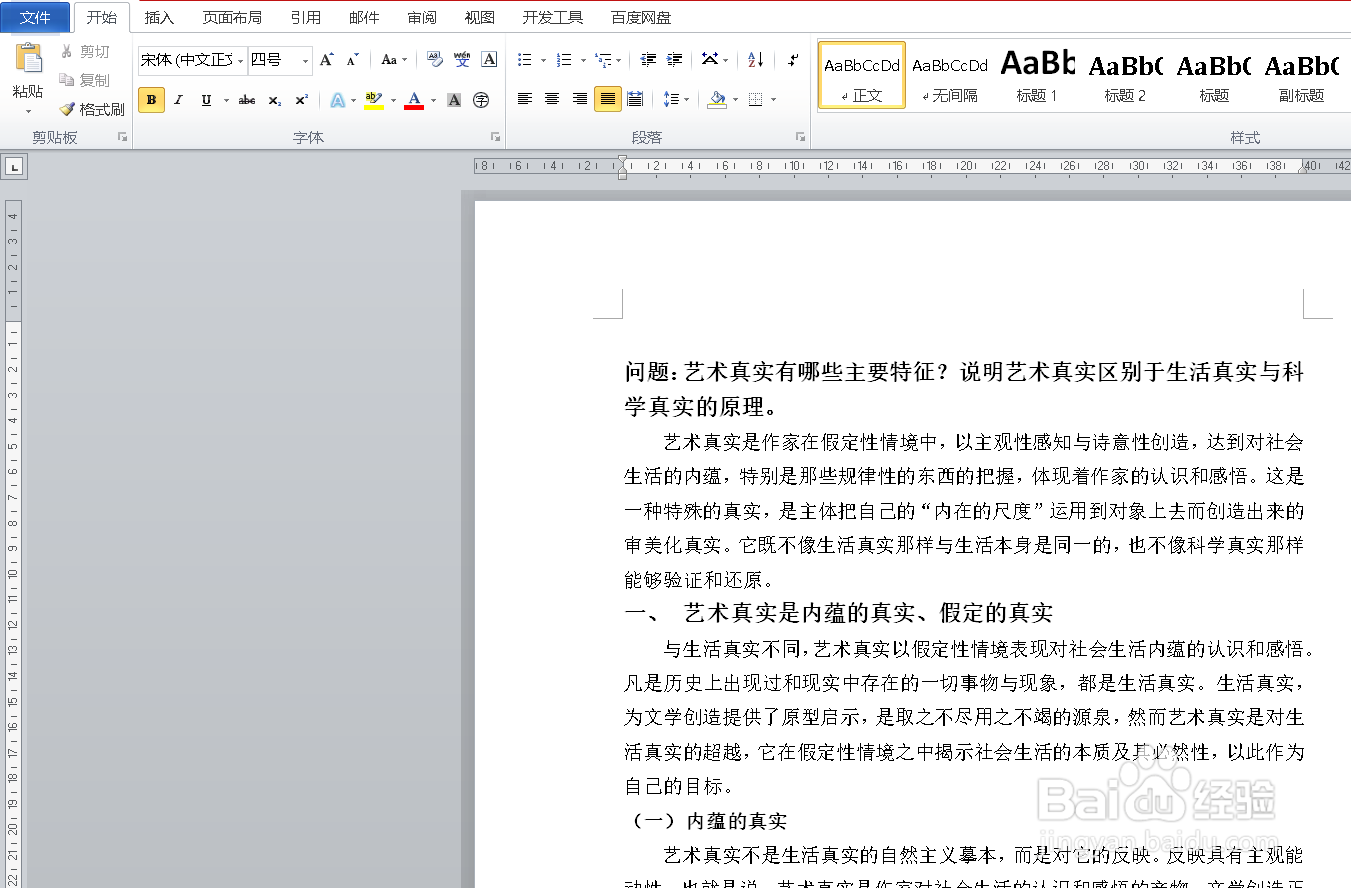Click the text highlight color icon

[374, 100]
